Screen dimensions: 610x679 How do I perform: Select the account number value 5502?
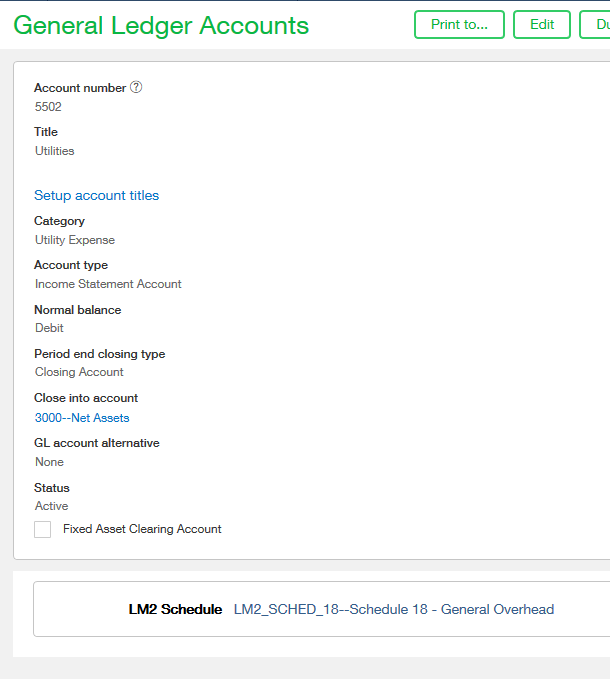(48, 107)
